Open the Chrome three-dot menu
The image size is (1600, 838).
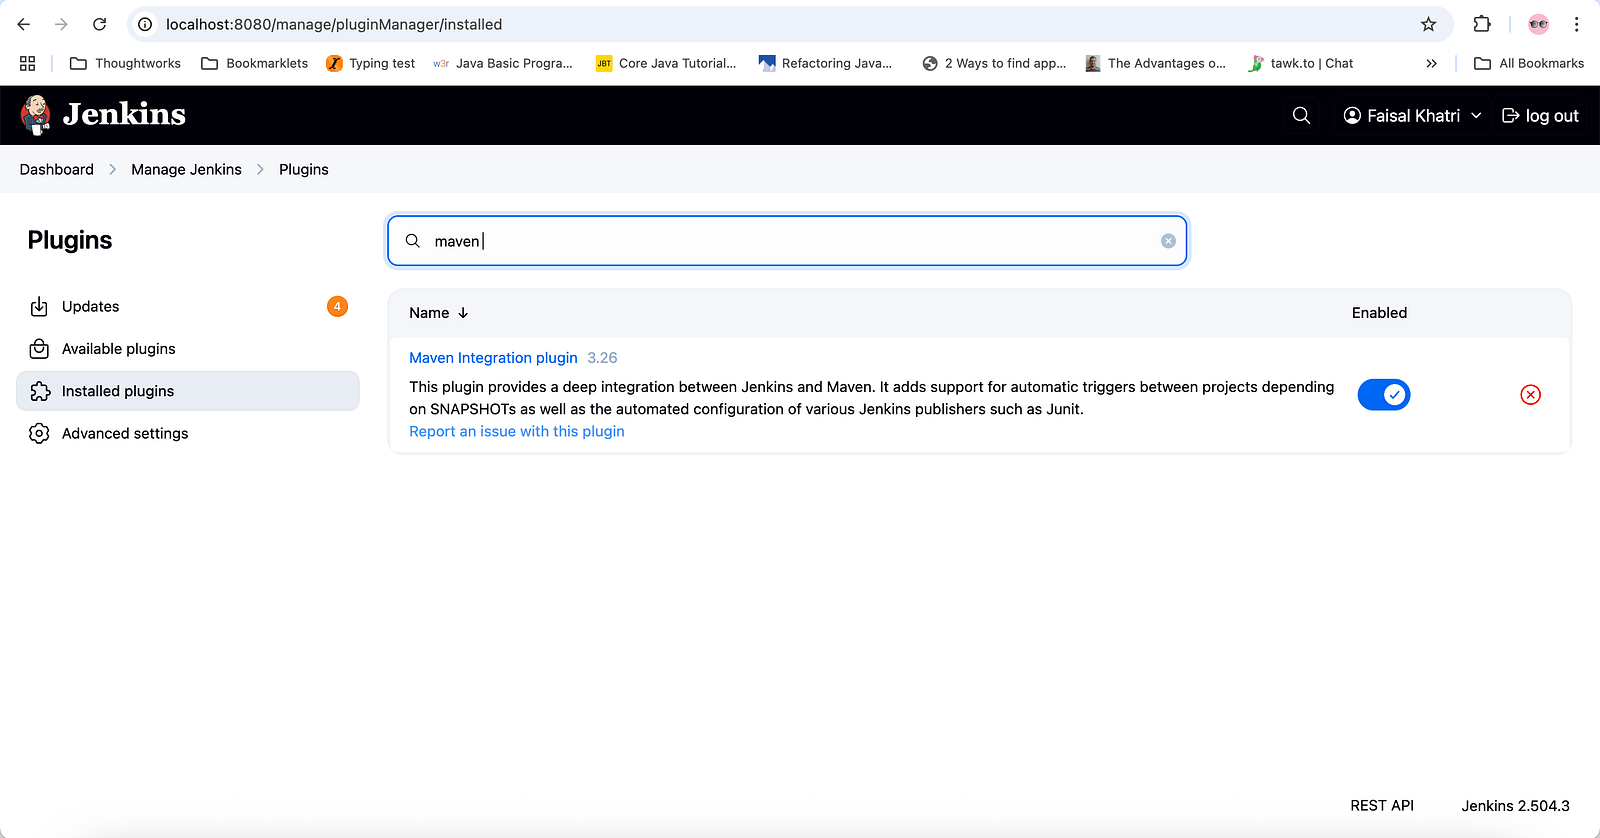pyautogui.click(x=1576, y=24)
